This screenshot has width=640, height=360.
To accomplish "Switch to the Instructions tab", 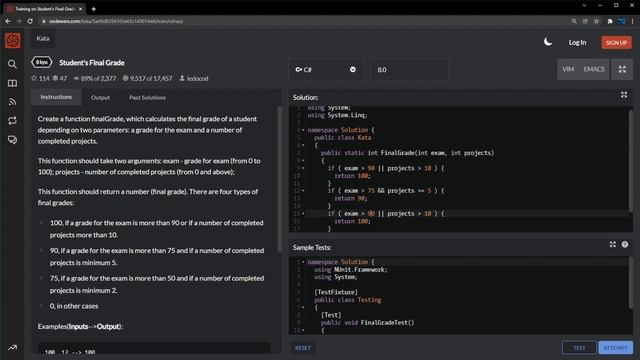I will (56, 97).
